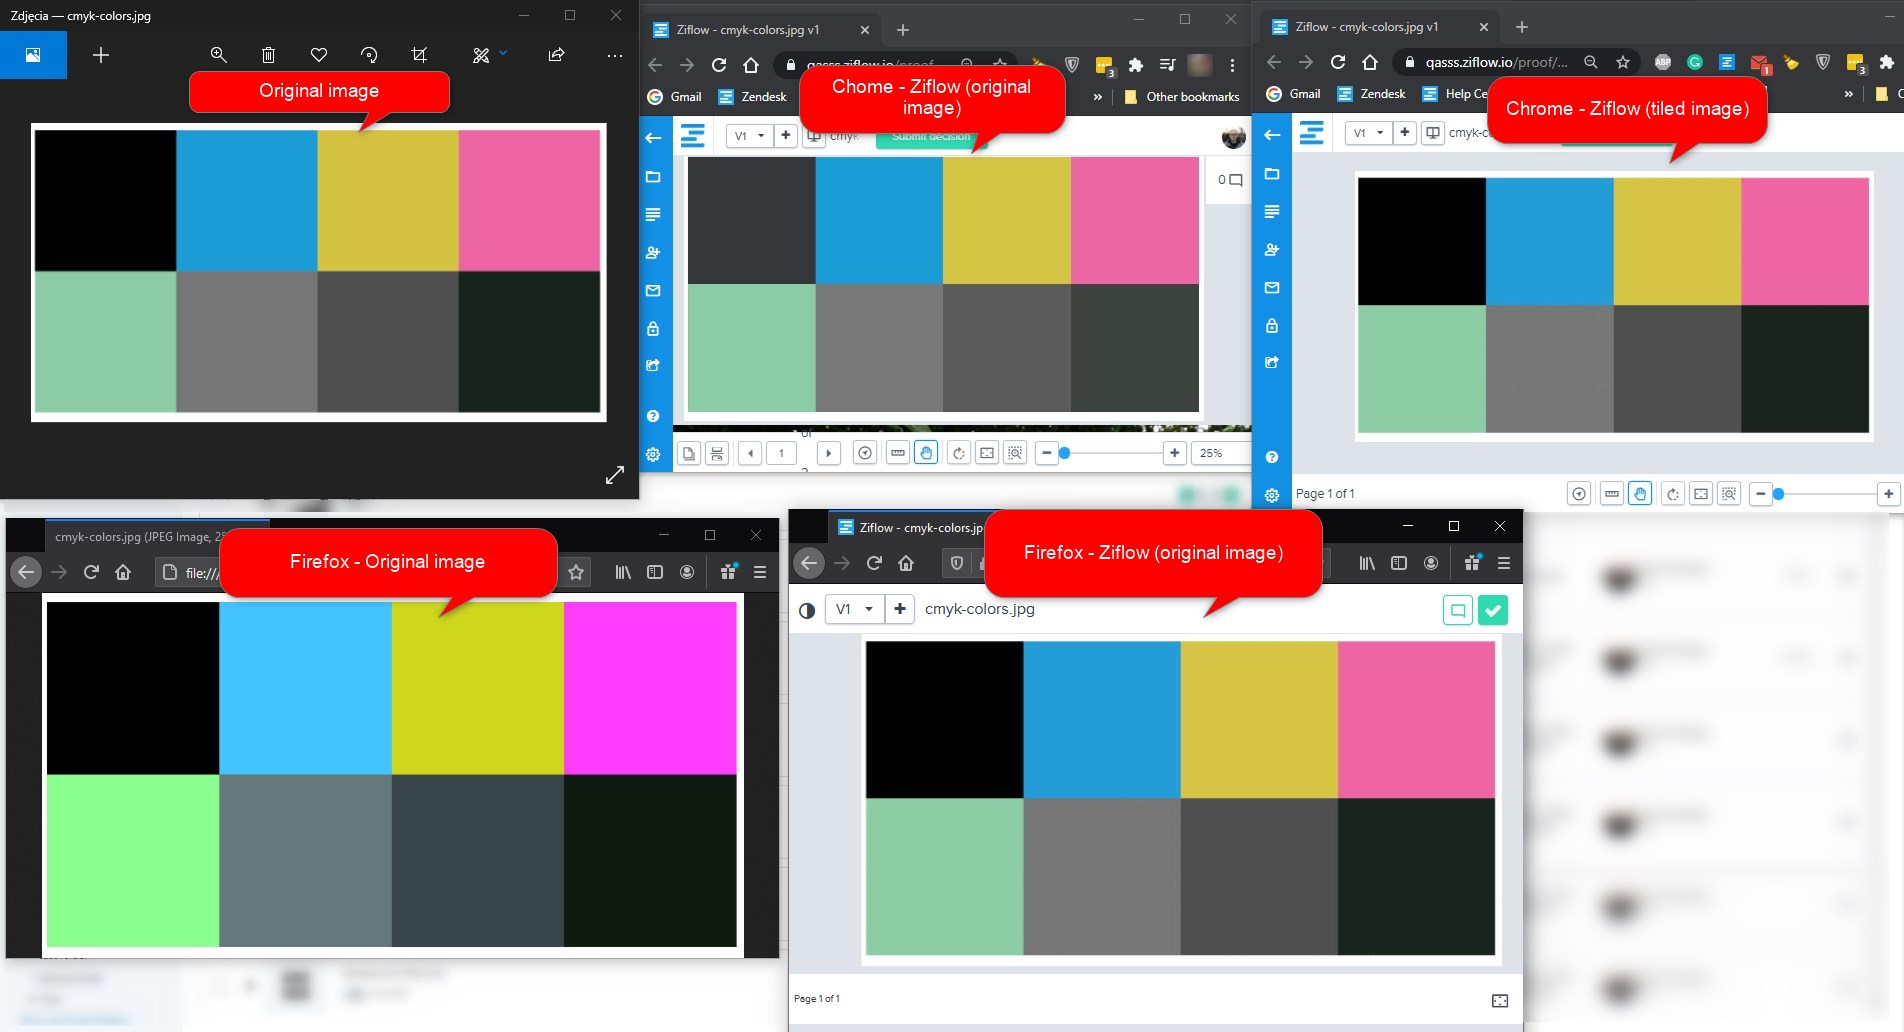Screen dimensions: 1904x1032
Task: Toggle the heart favorite in Photos
Action: [319, 55]
